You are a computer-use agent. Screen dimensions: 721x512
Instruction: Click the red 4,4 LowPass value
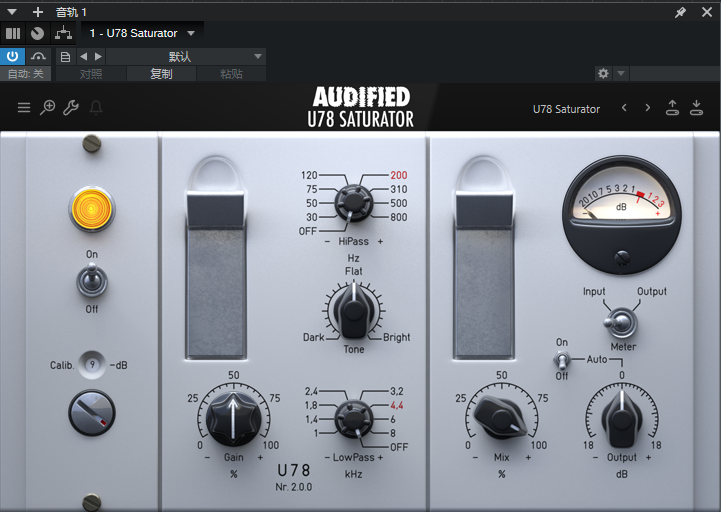coord(397,405)
